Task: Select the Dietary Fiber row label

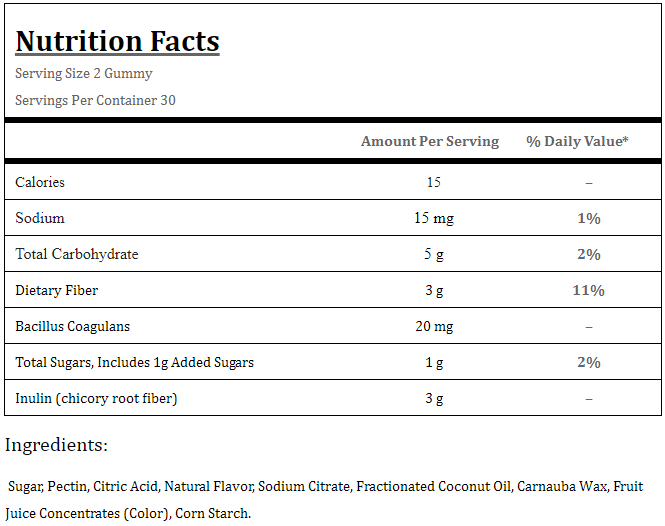Action: [x=56, y=290]
